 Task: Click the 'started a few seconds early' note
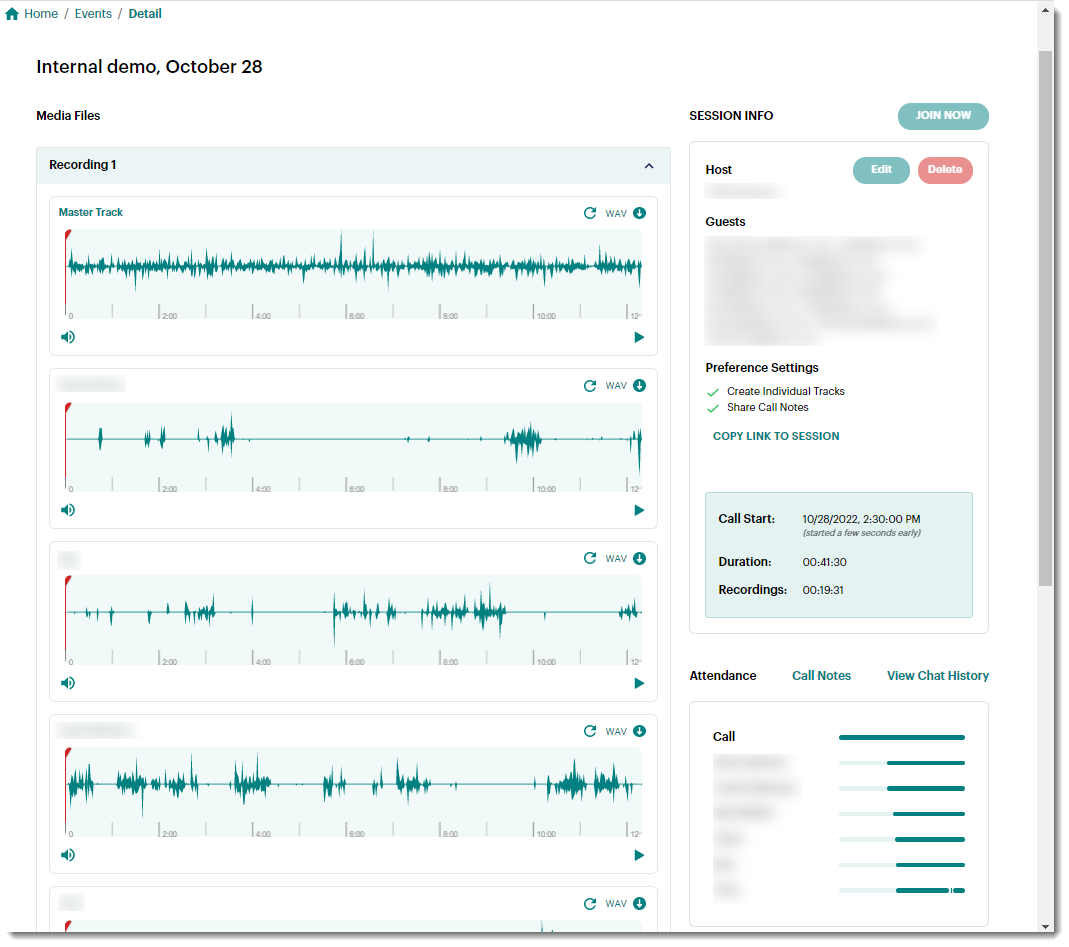862,533
